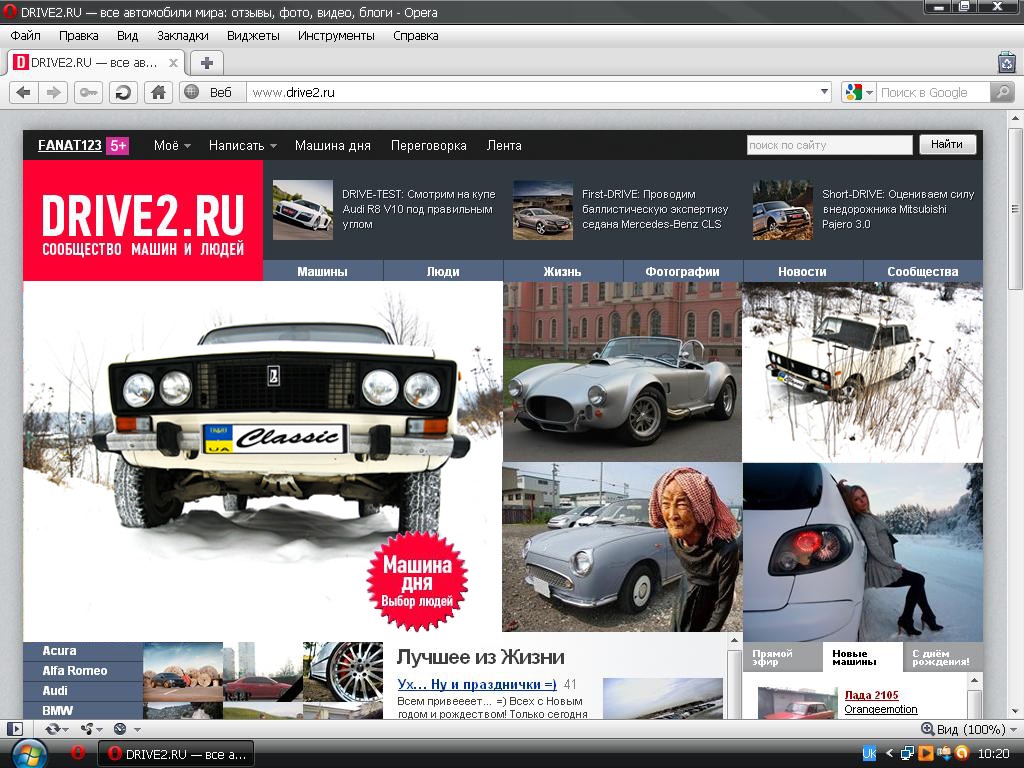Open the Правка menu
The height and width of the screenshot is (768, 1024).
[78, 36]
